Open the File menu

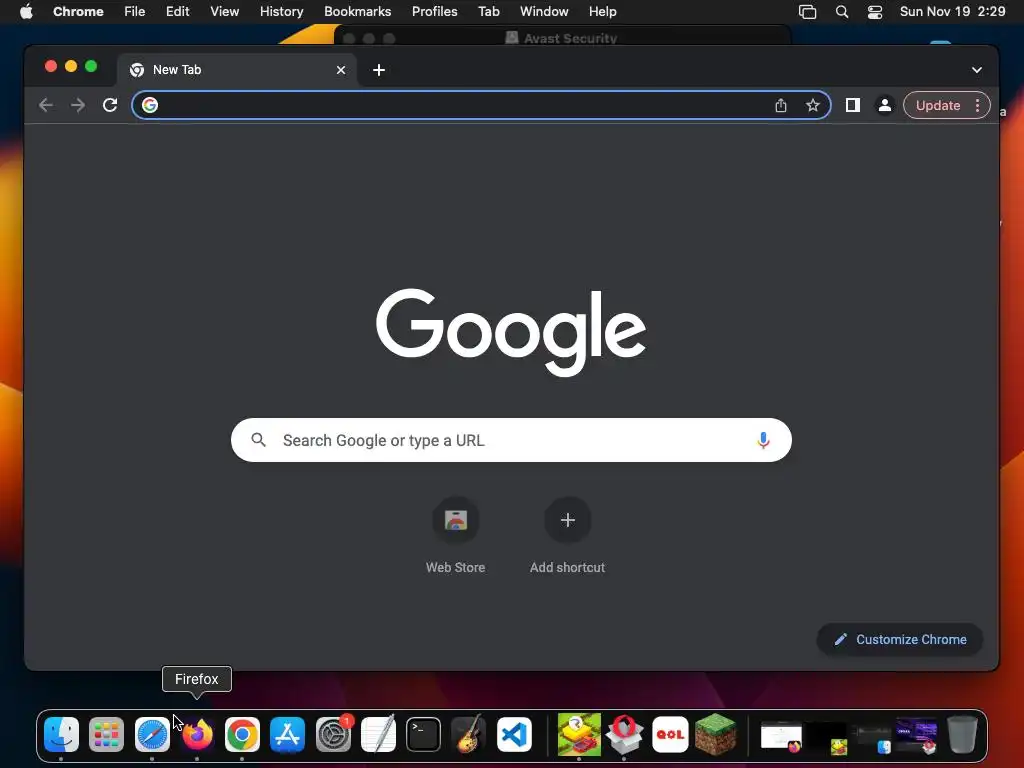point(135,11)
